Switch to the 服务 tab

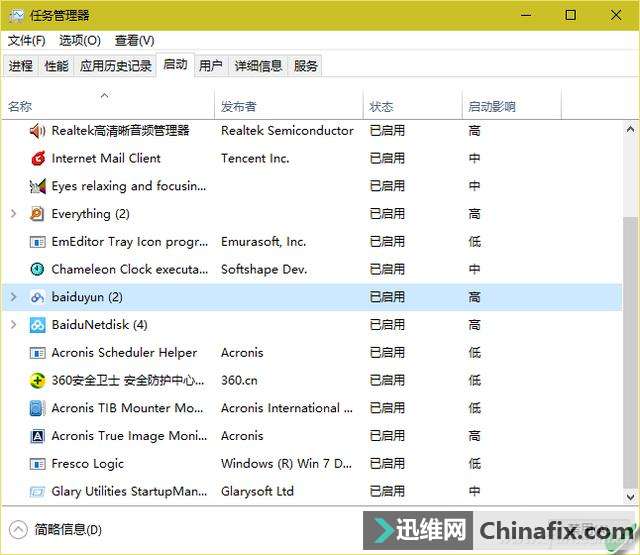[x=305, y=66]
